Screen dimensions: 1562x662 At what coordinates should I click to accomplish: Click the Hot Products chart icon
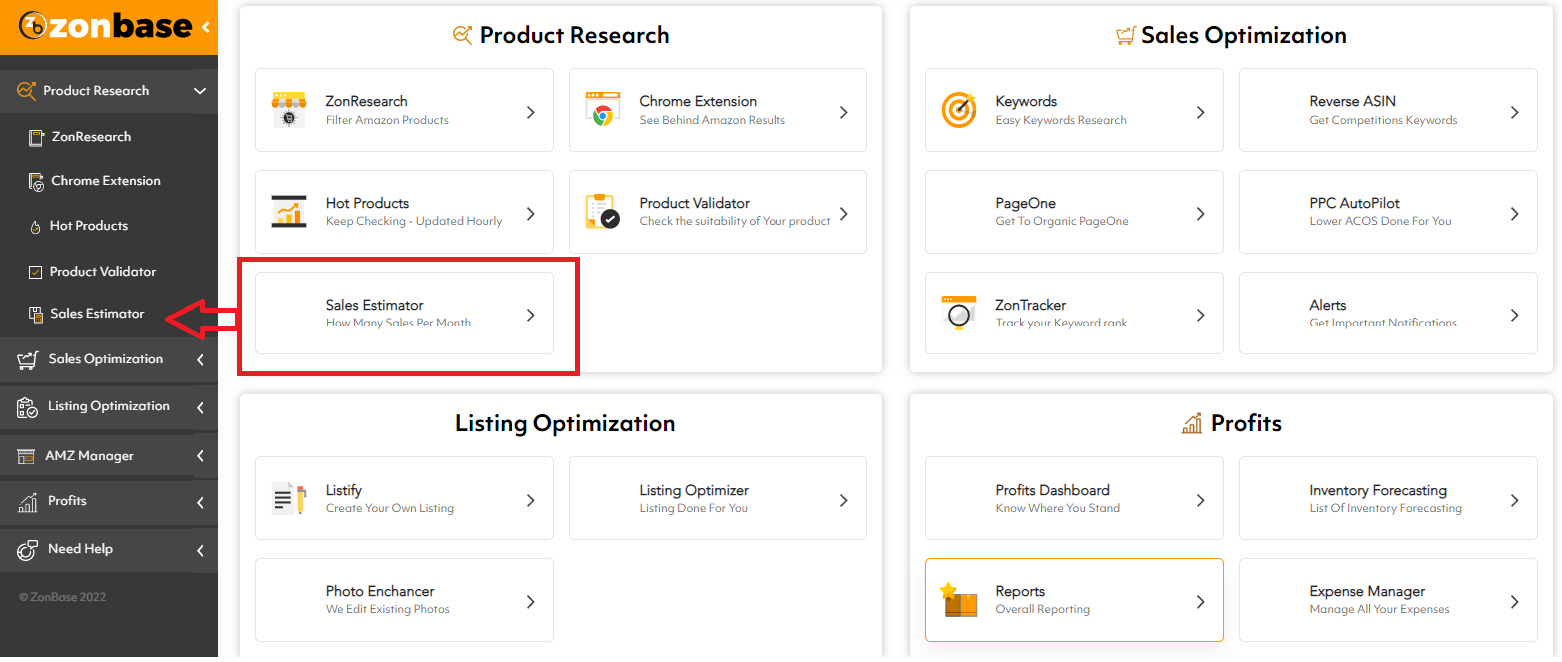289,211
